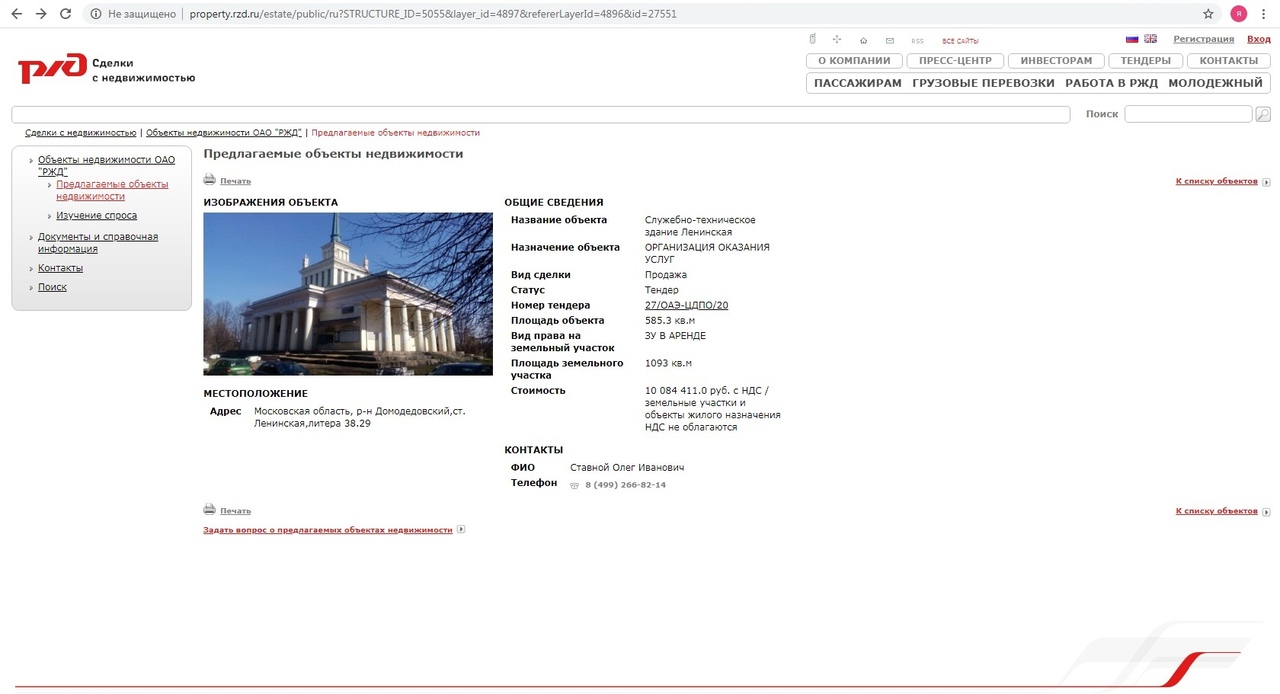Viewport: 1280px width, 694px height.
Task: Click the bottom printer icon
Action: [x=209, y=509]
